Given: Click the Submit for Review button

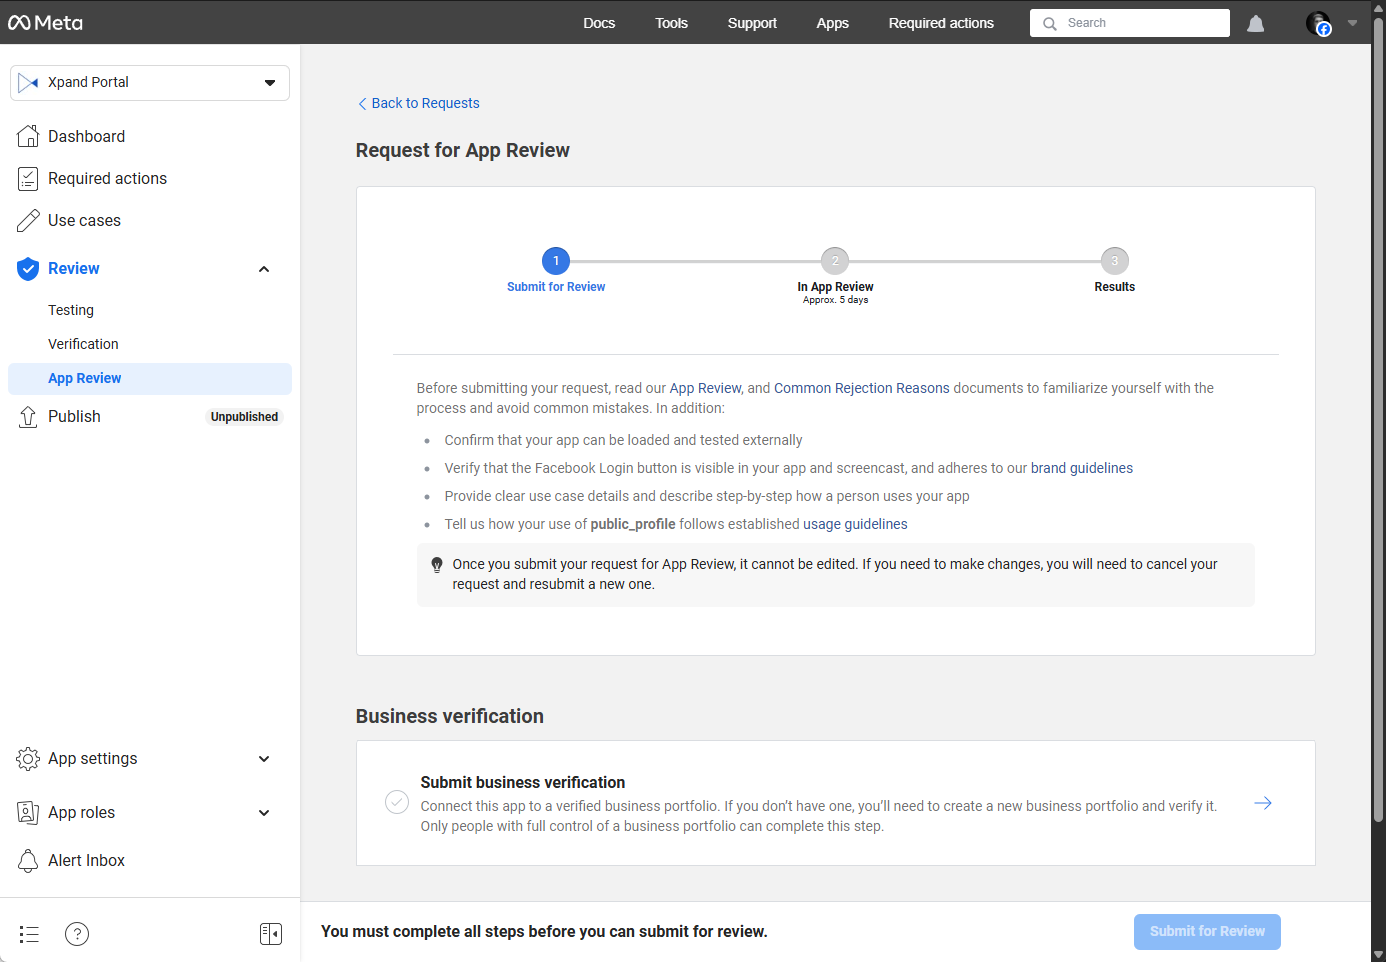Looking at the screenshot, I should click(1207, 931).
